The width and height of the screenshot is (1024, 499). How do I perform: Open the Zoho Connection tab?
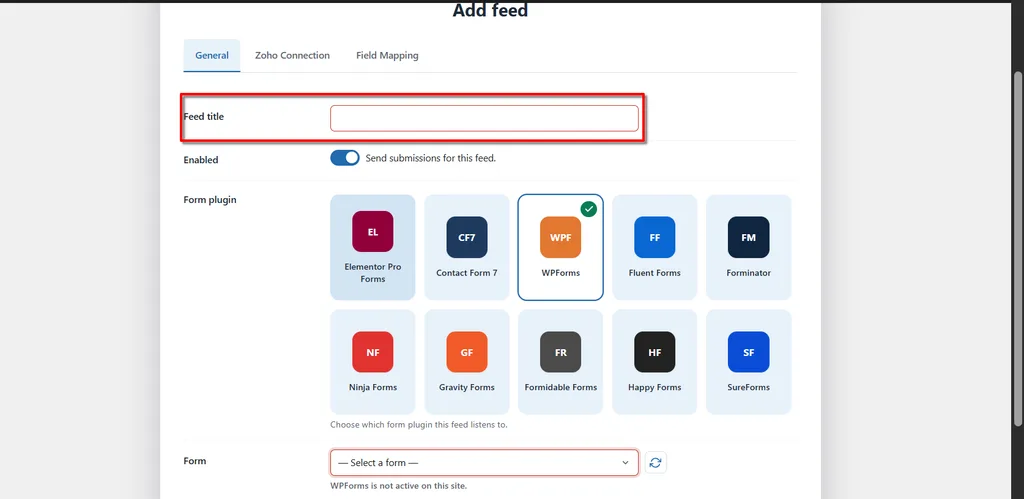tap(292, 56)
